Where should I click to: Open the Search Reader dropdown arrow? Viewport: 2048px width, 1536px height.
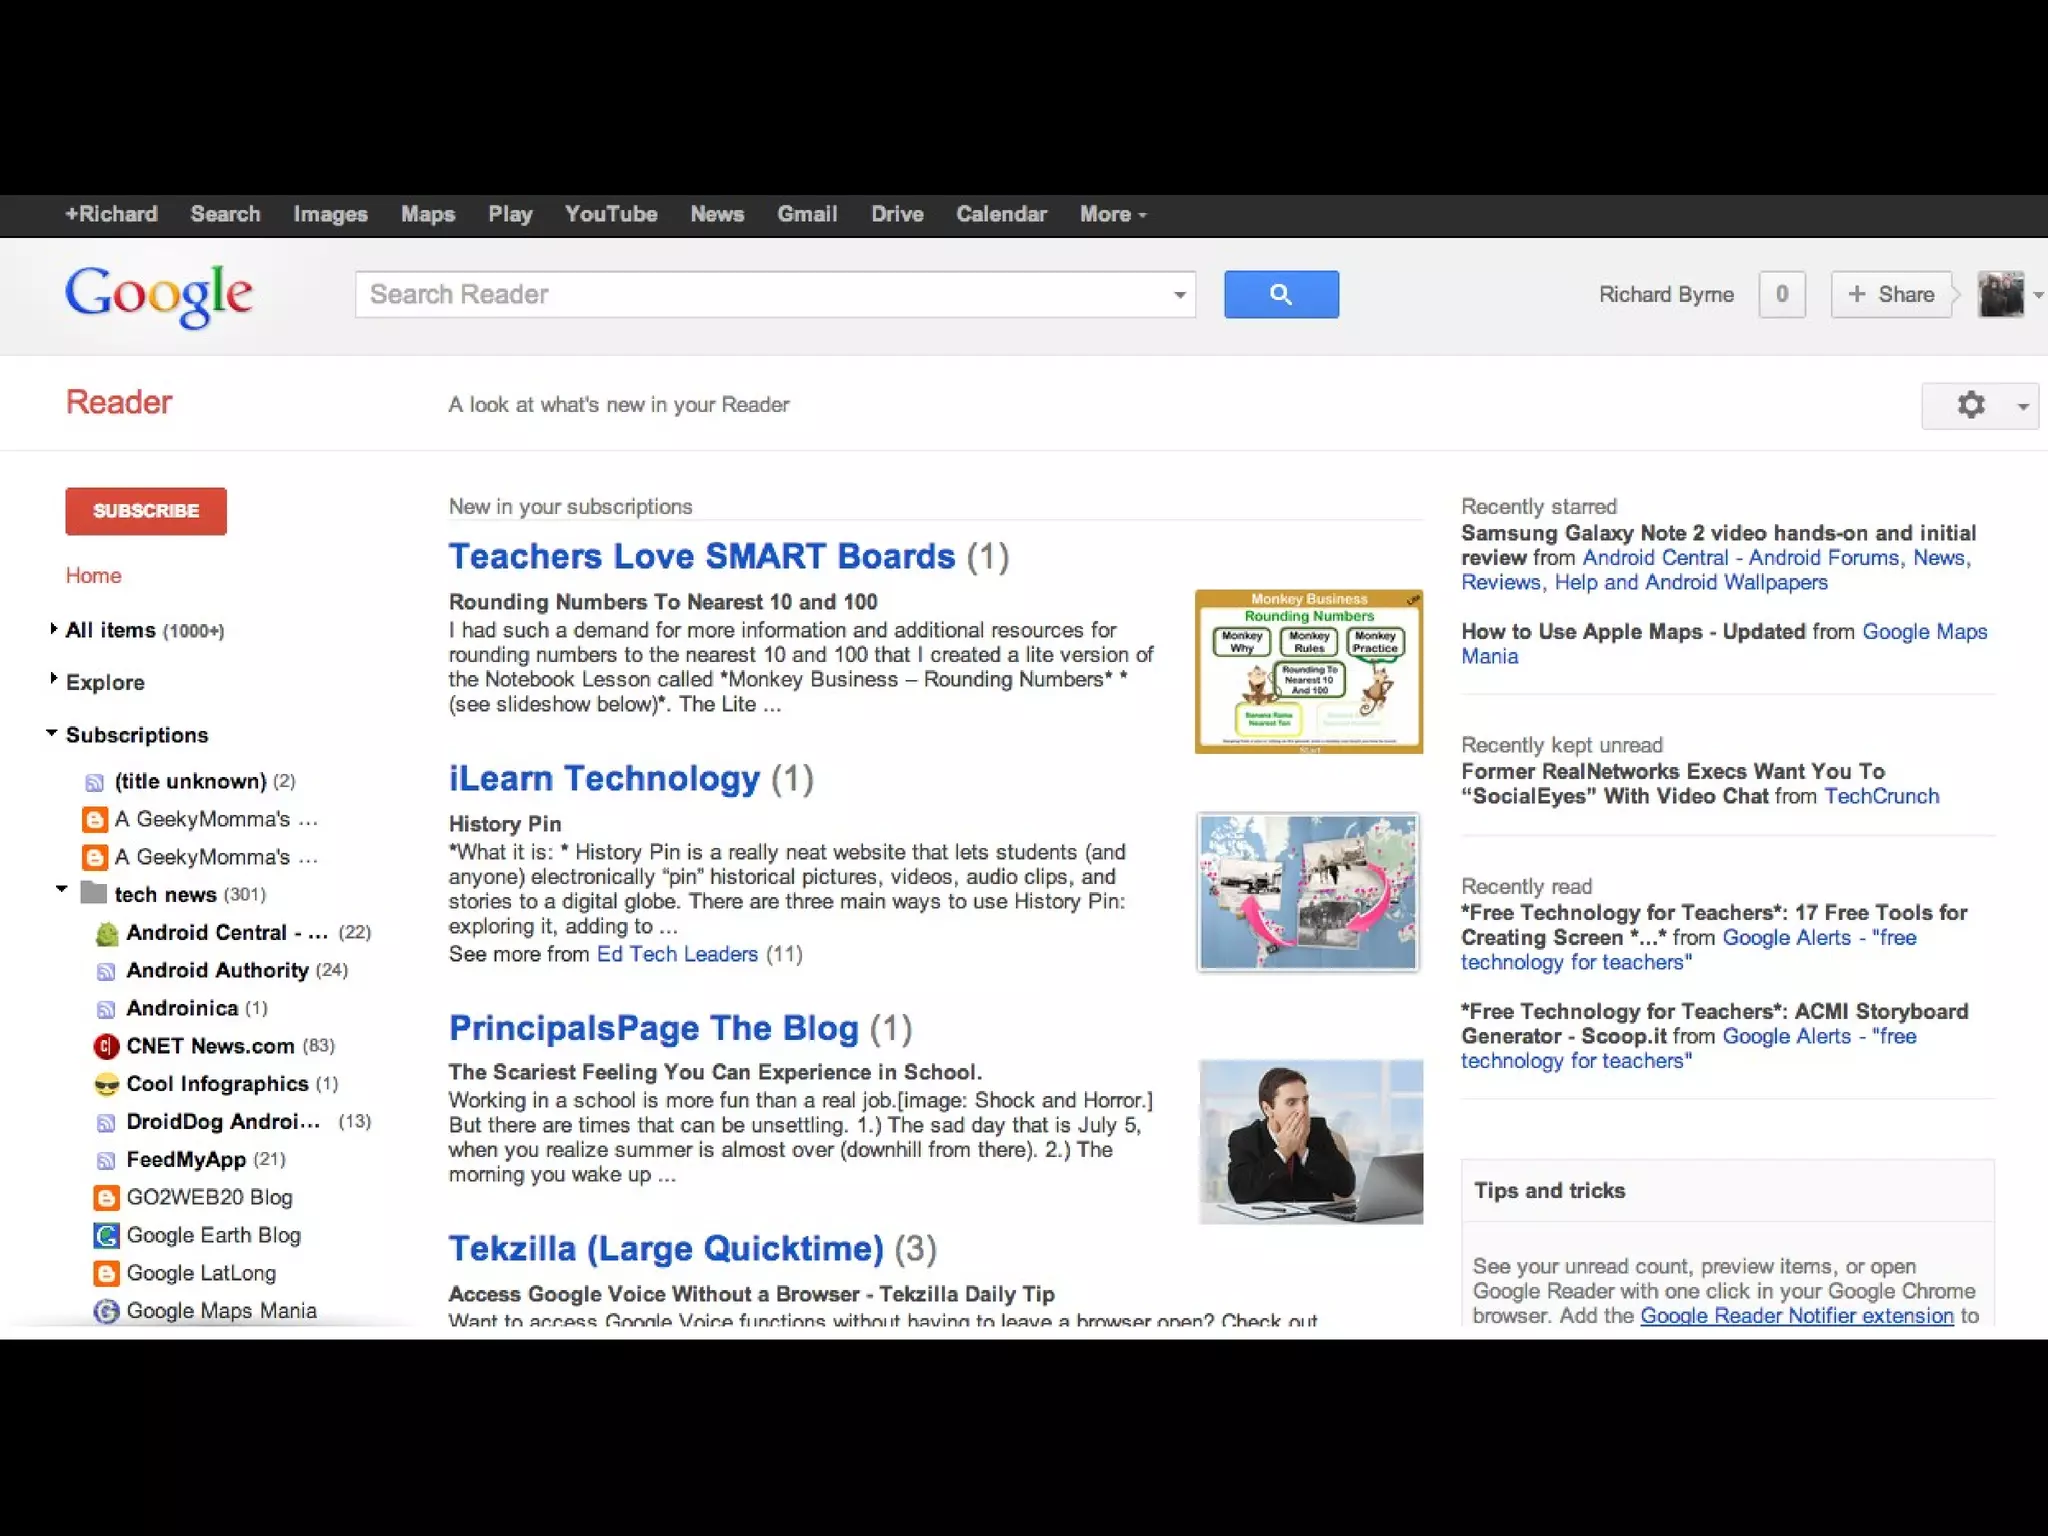tap(1179, 295)
